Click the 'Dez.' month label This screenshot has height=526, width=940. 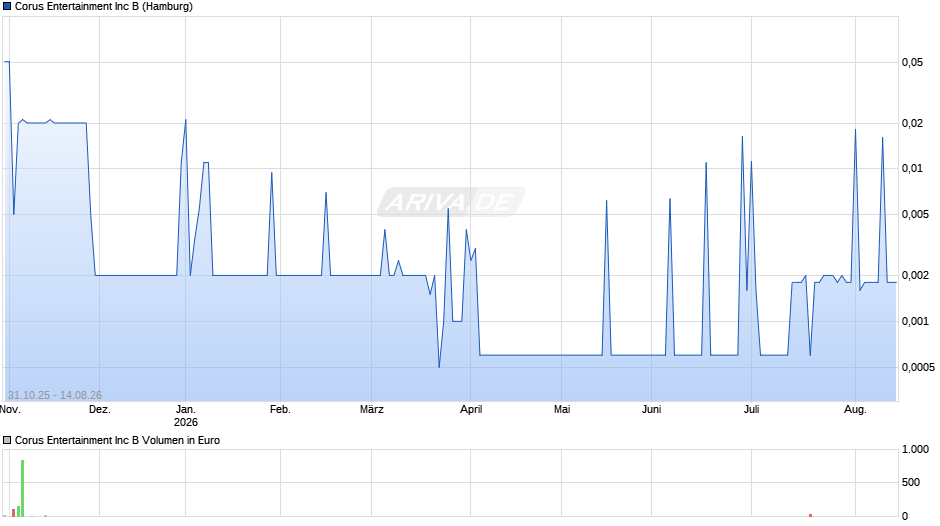point(100,410)
